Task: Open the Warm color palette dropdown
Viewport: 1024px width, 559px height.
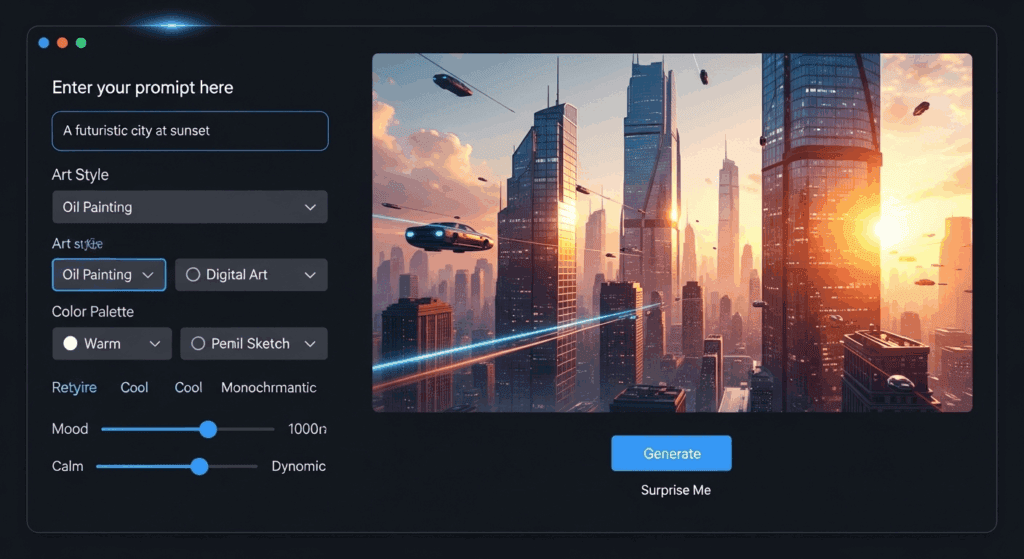Action: point(112,343)
